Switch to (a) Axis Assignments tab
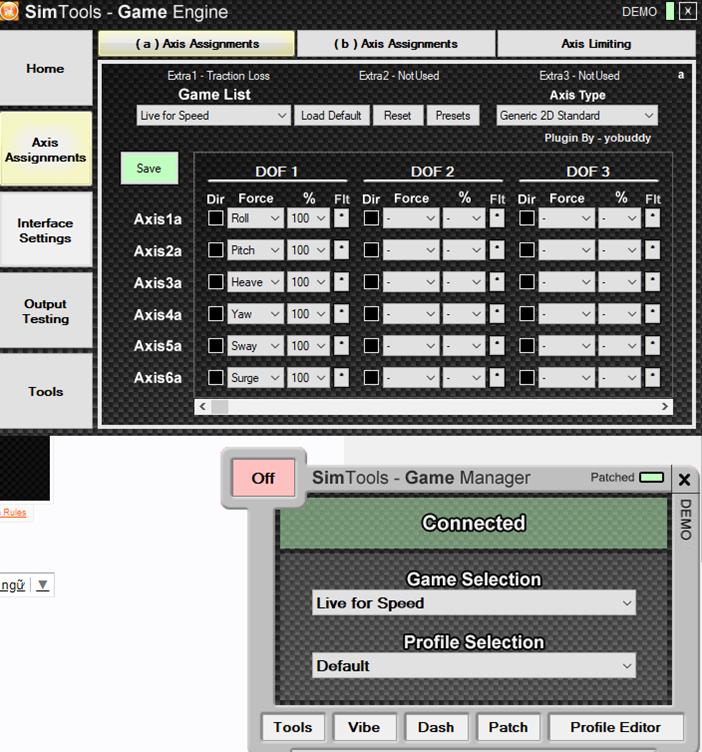This screenshot has width=702, height=752. (197, 44)
